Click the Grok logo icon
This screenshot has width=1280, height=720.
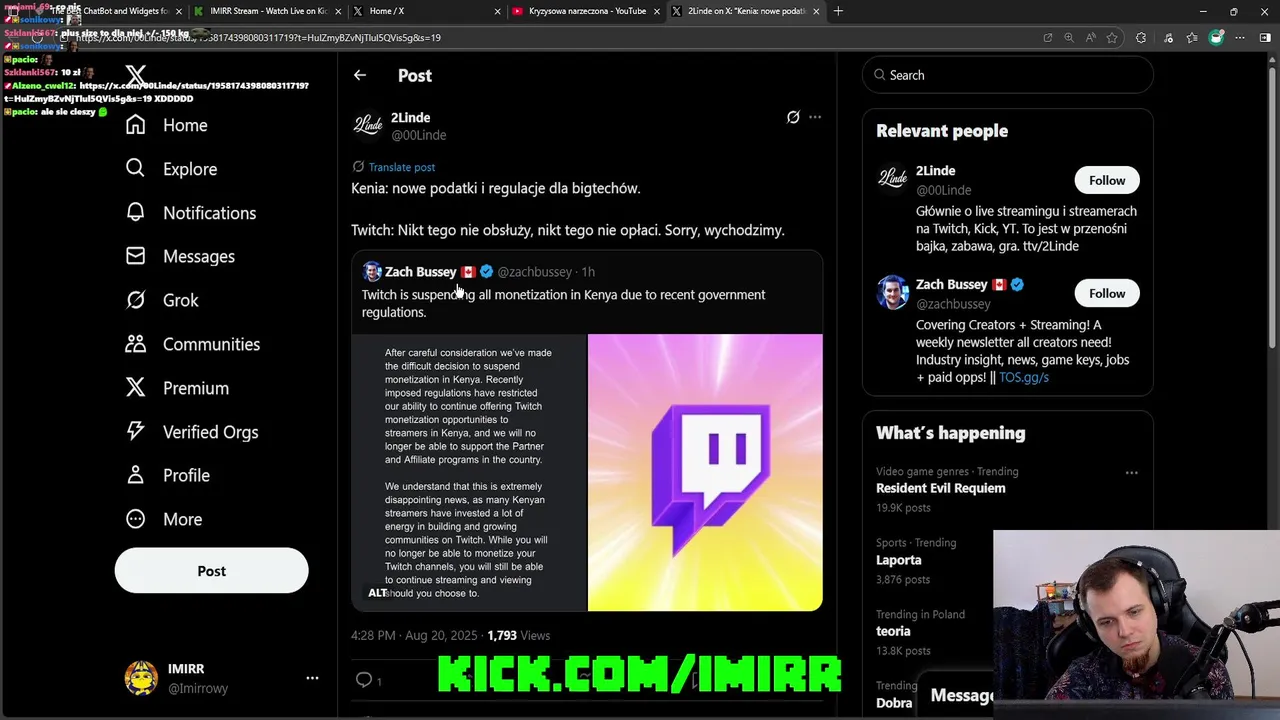coord(135,300)
